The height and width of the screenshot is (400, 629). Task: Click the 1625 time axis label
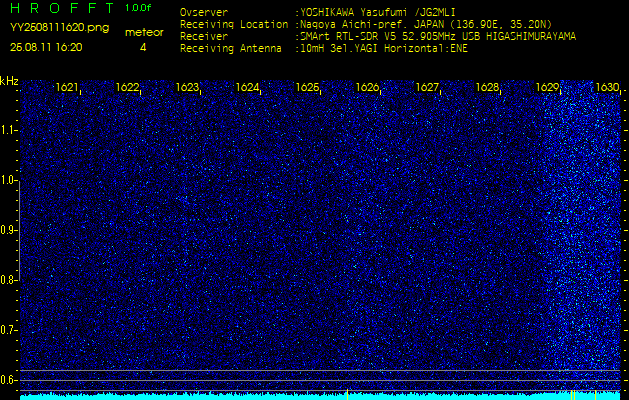pyautogui.click(x=307, y=87)
